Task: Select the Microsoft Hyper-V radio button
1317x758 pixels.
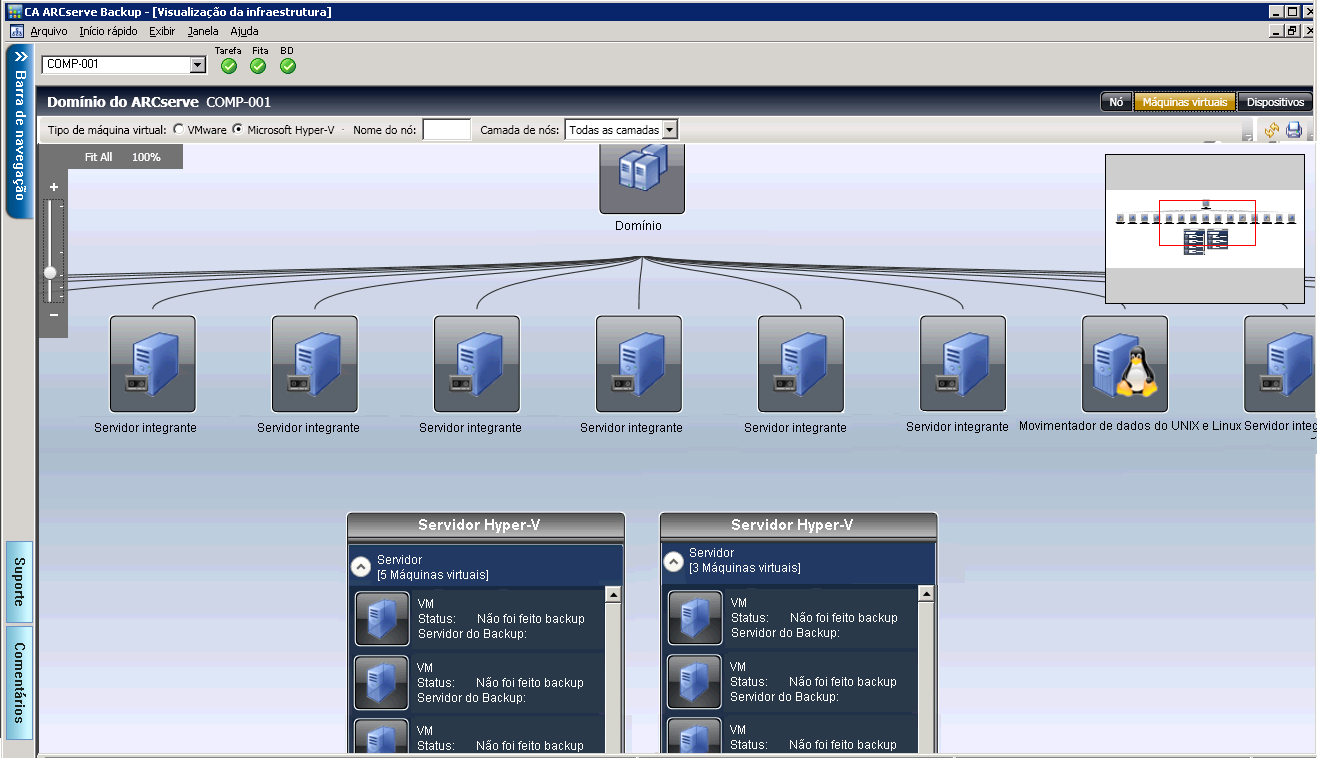Action: click(x=238, y=130)
